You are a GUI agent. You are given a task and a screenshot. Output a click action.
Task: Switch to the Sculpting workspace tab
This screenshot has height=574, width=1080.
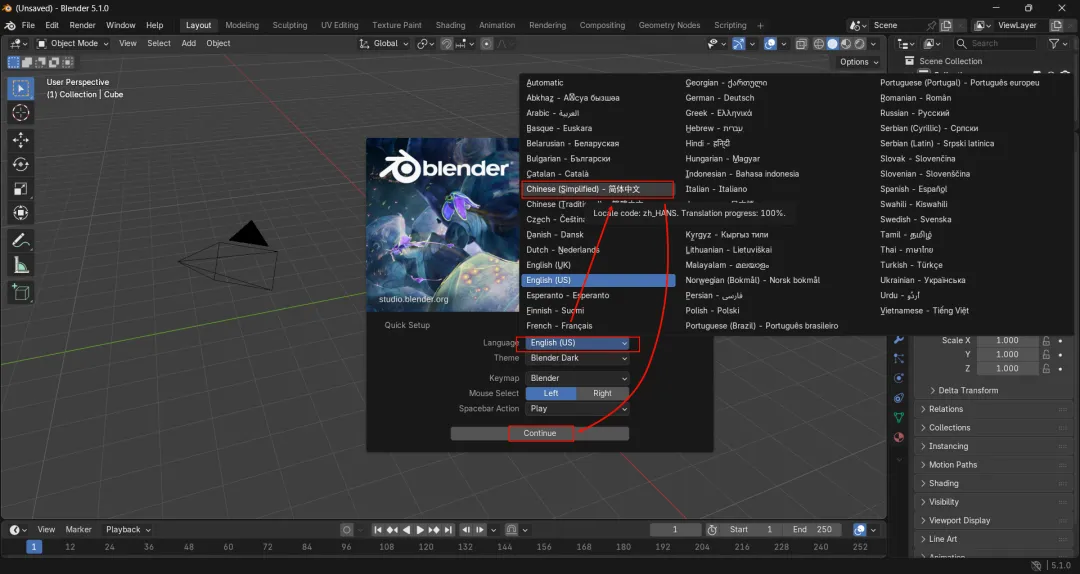pyautogui.click(x=290, y=25)
